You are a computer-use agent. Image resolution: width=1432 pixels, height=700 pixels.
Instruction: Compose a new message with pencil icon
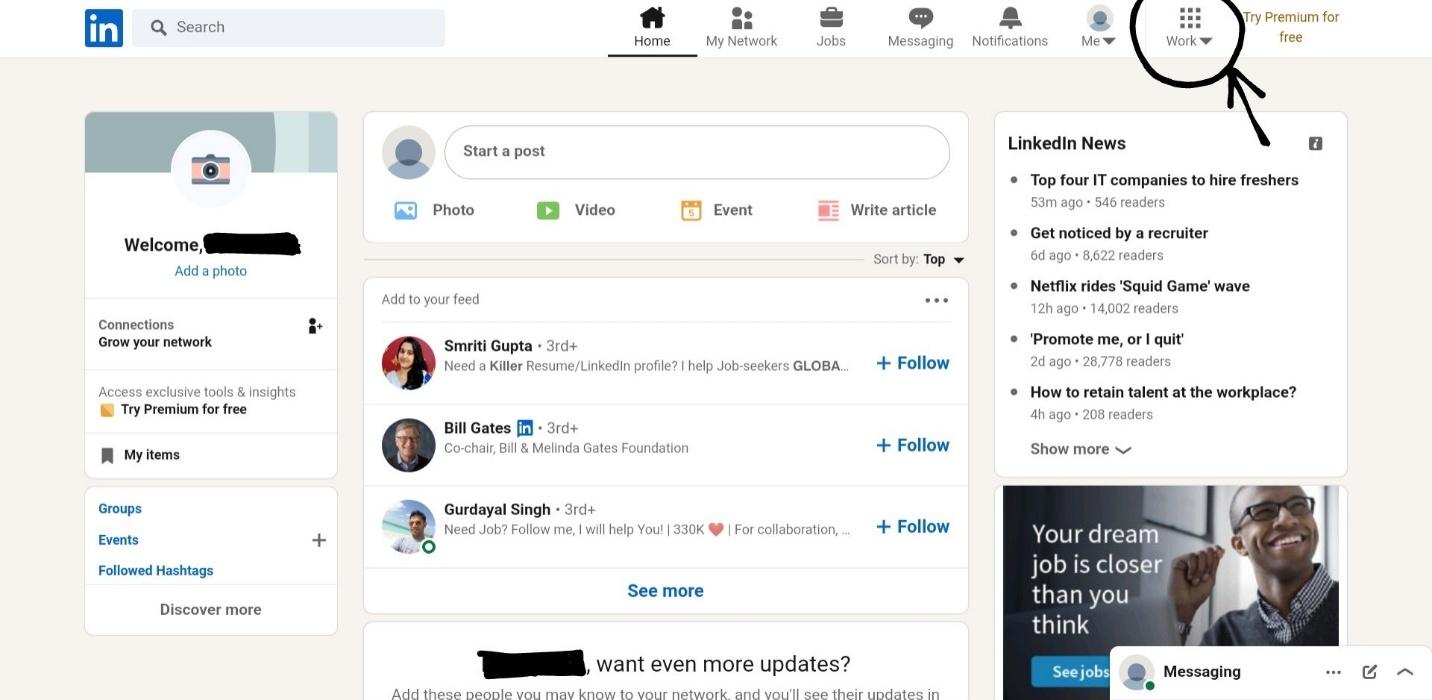(x=1369, y=672)
